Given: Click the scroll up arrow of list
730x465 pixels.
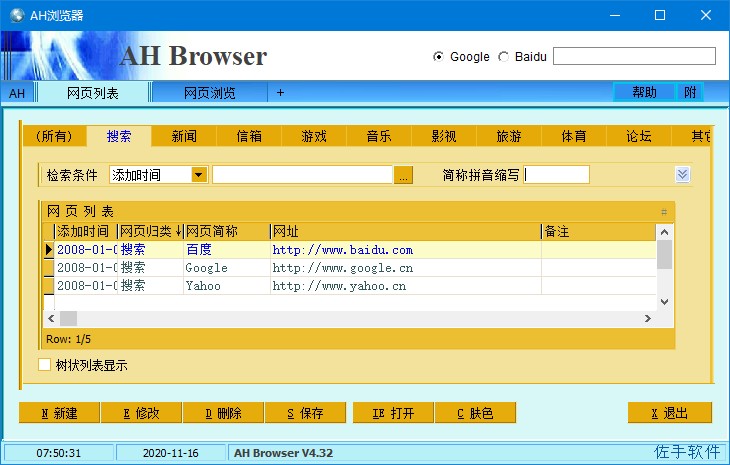Looking at the screenshot, I should pos(664,232).
